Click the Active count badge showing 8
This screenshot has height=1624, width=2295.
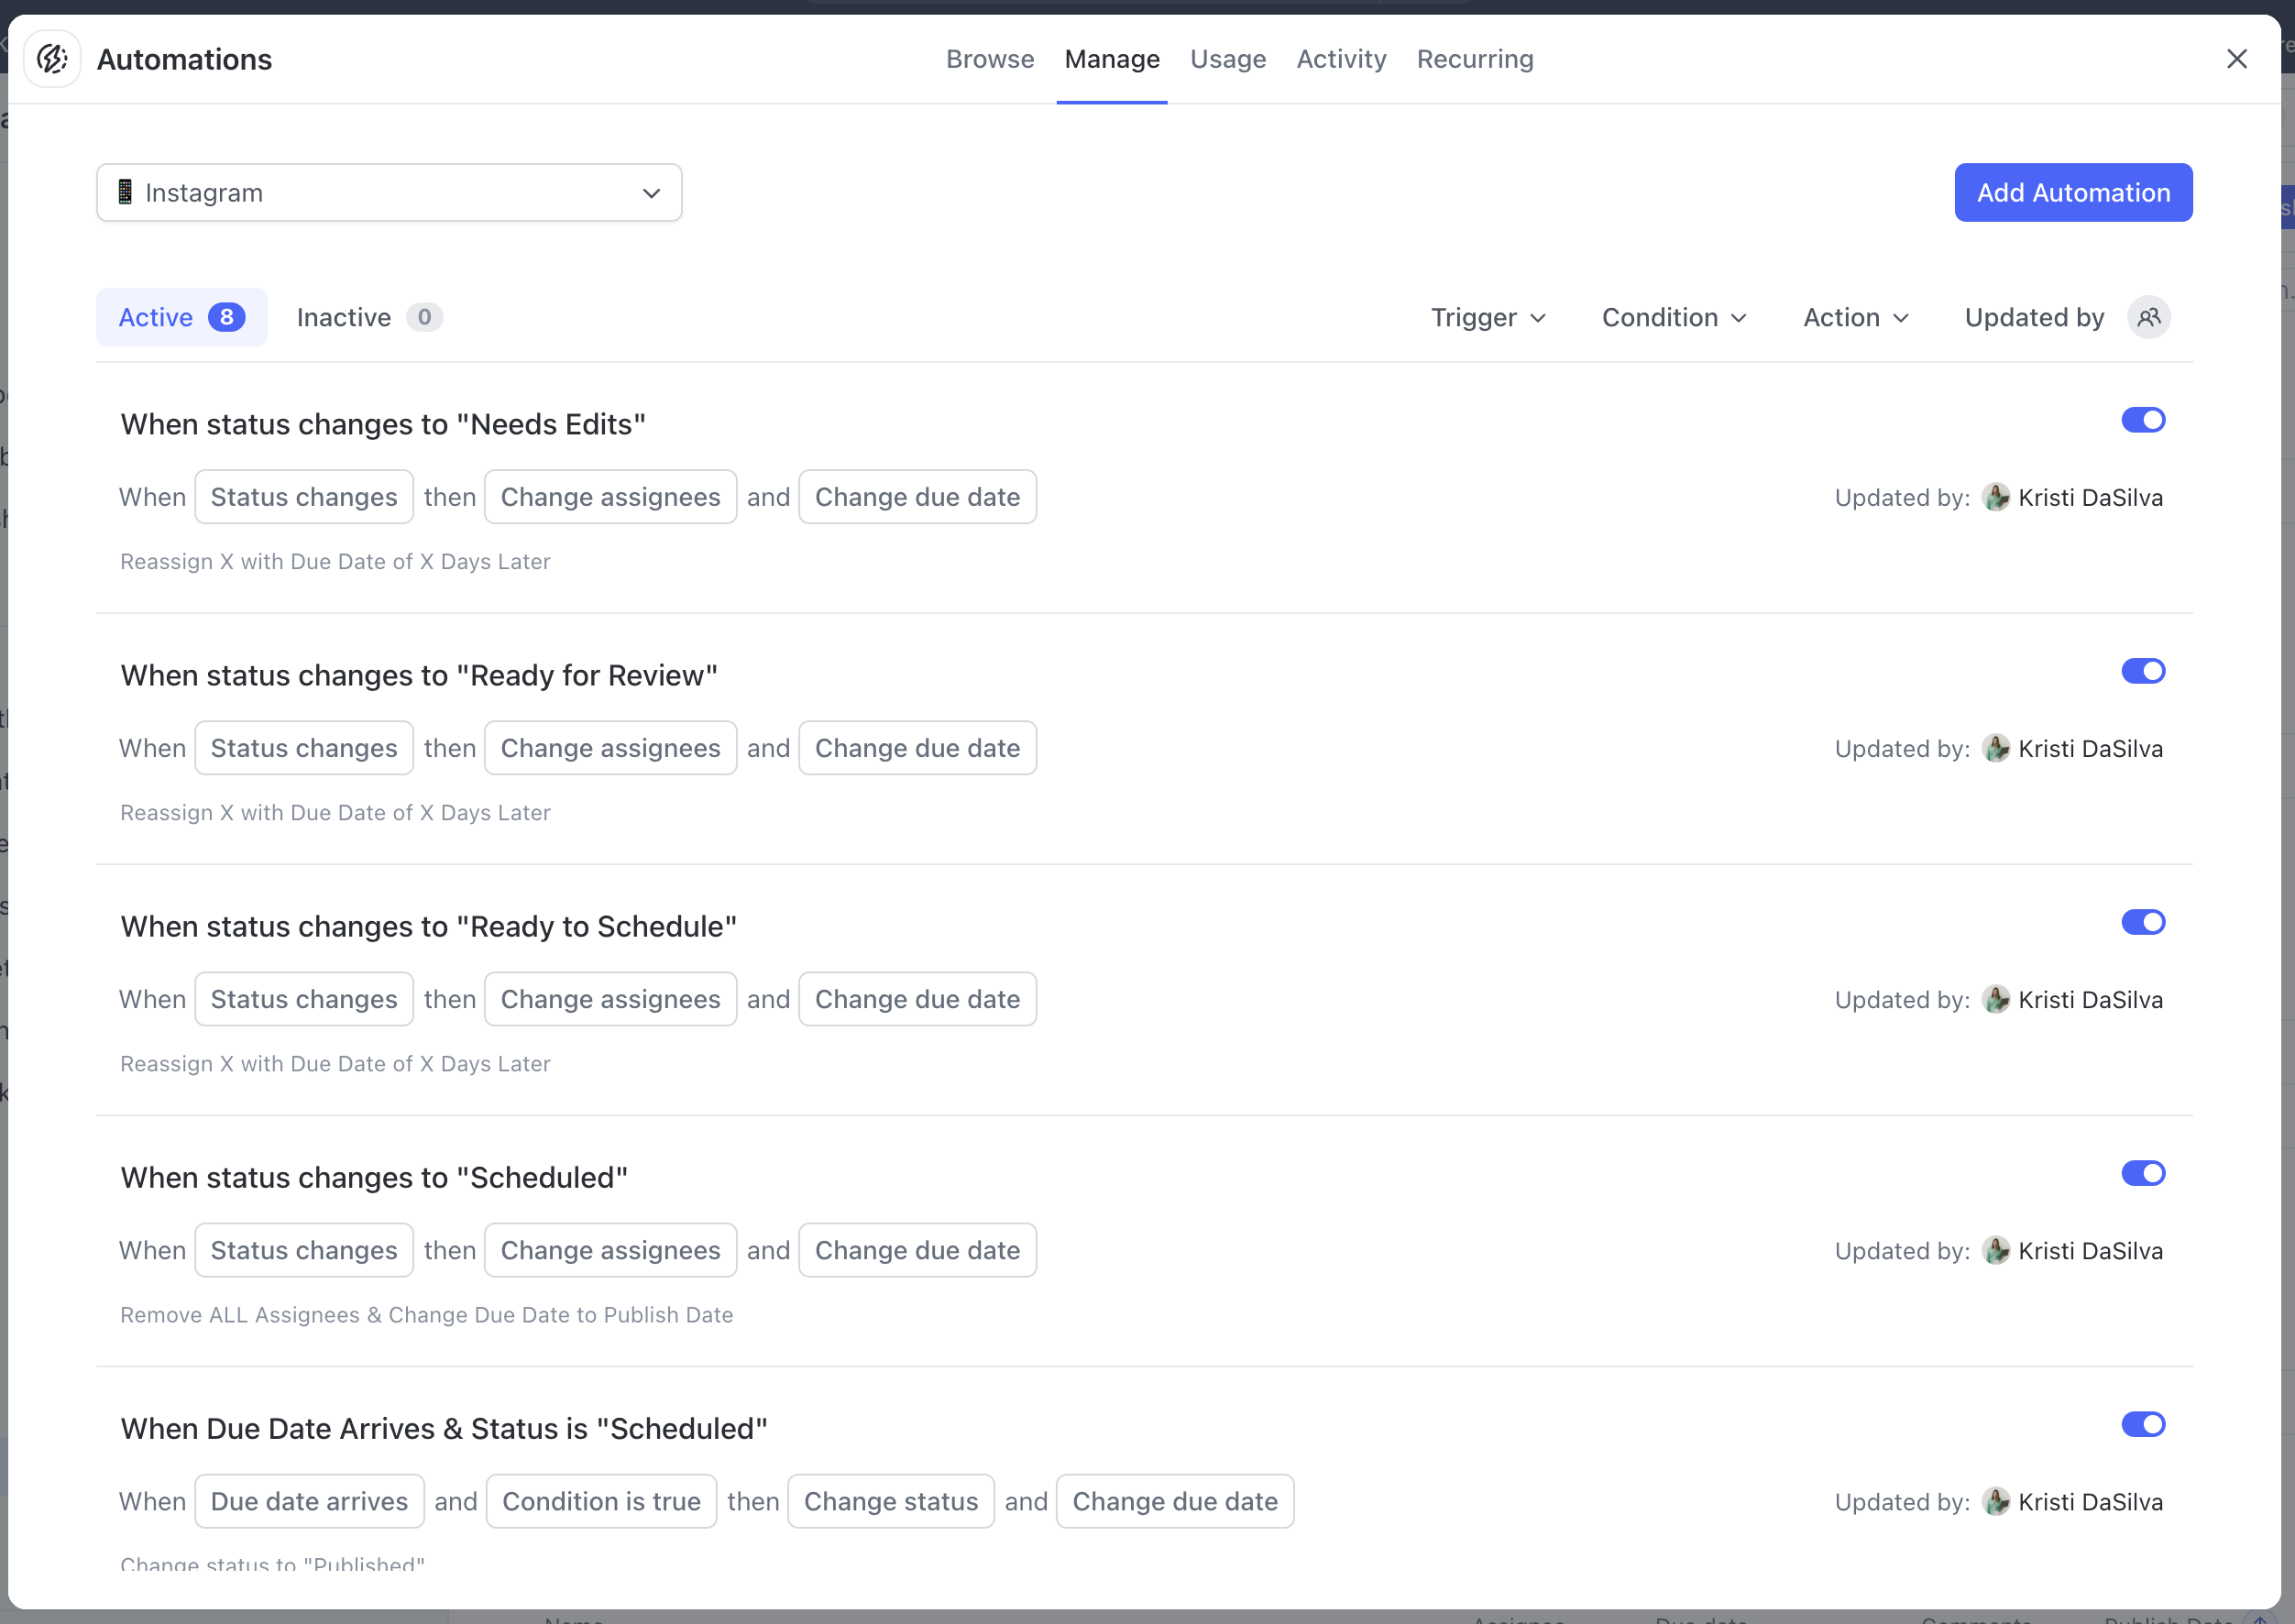point(227,318)
